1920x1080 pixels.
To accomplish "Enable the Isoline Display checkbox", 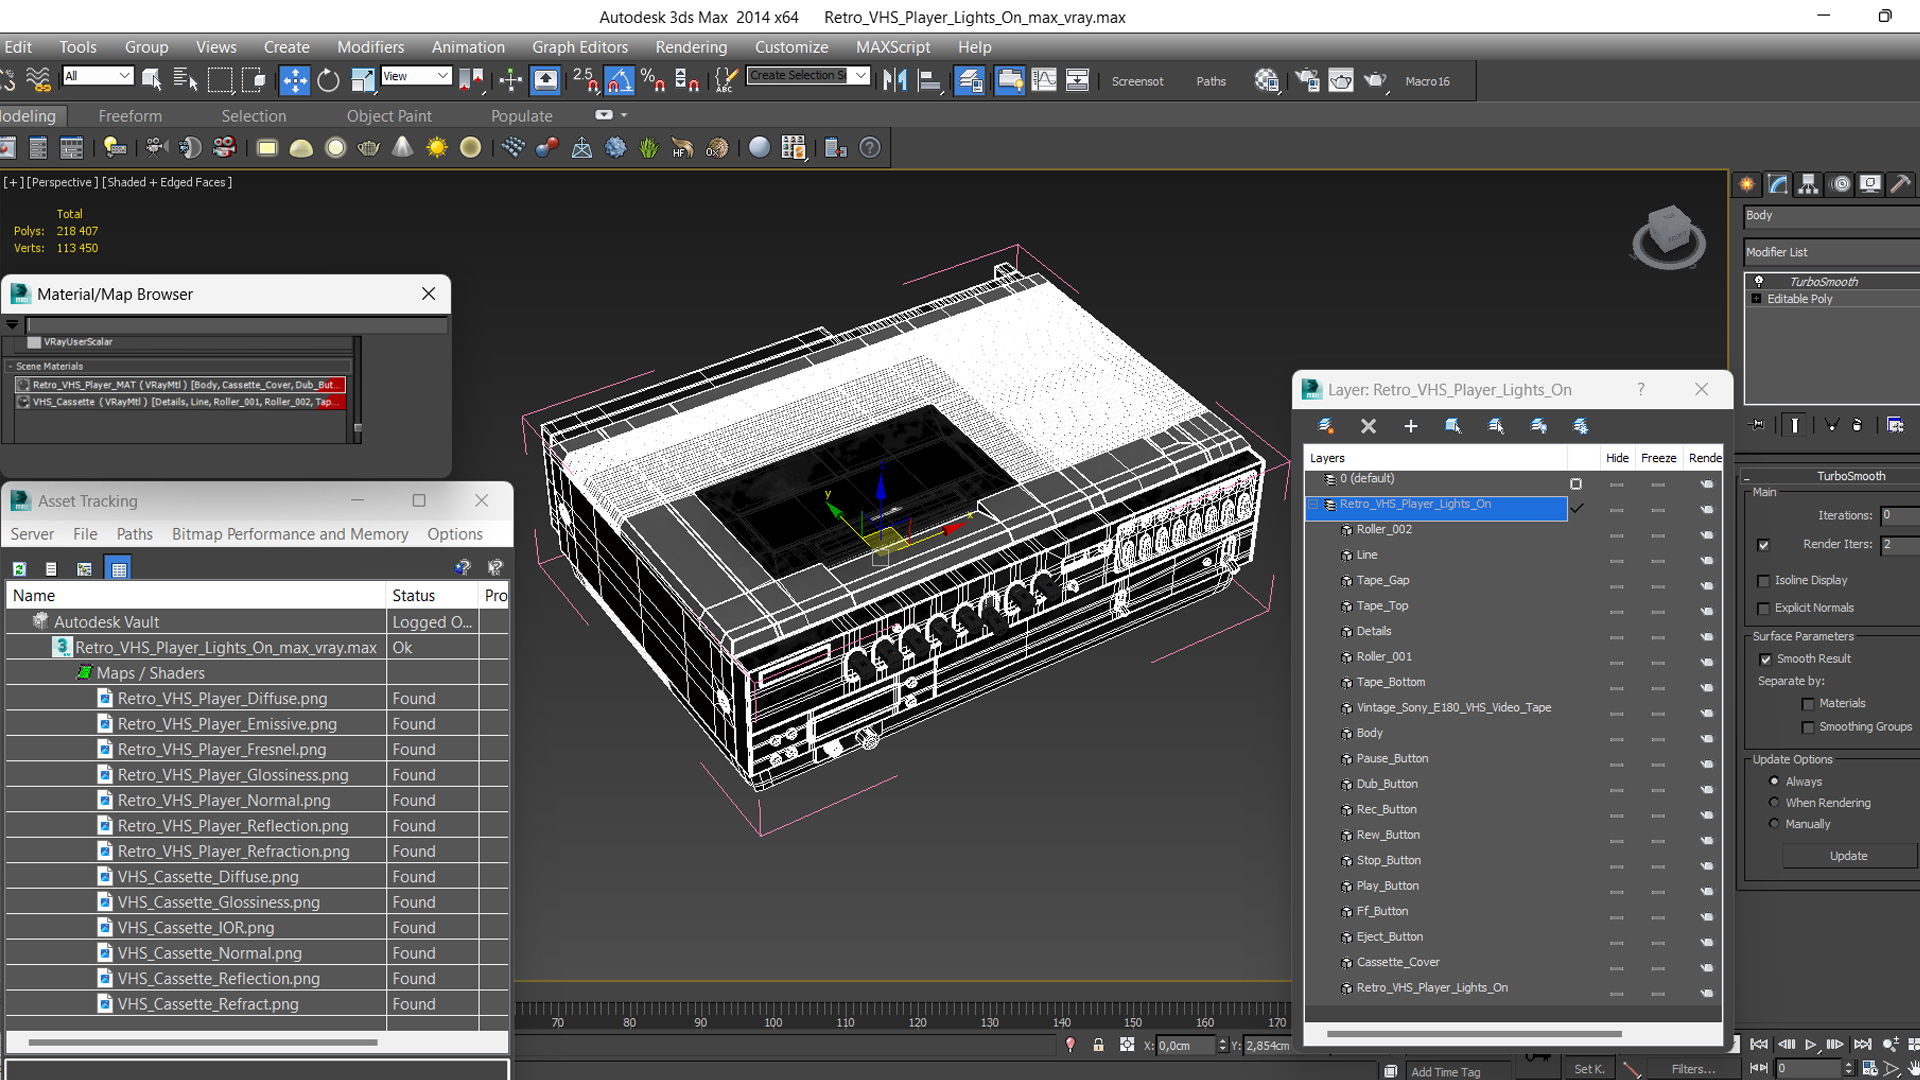I will point(1763,581).
